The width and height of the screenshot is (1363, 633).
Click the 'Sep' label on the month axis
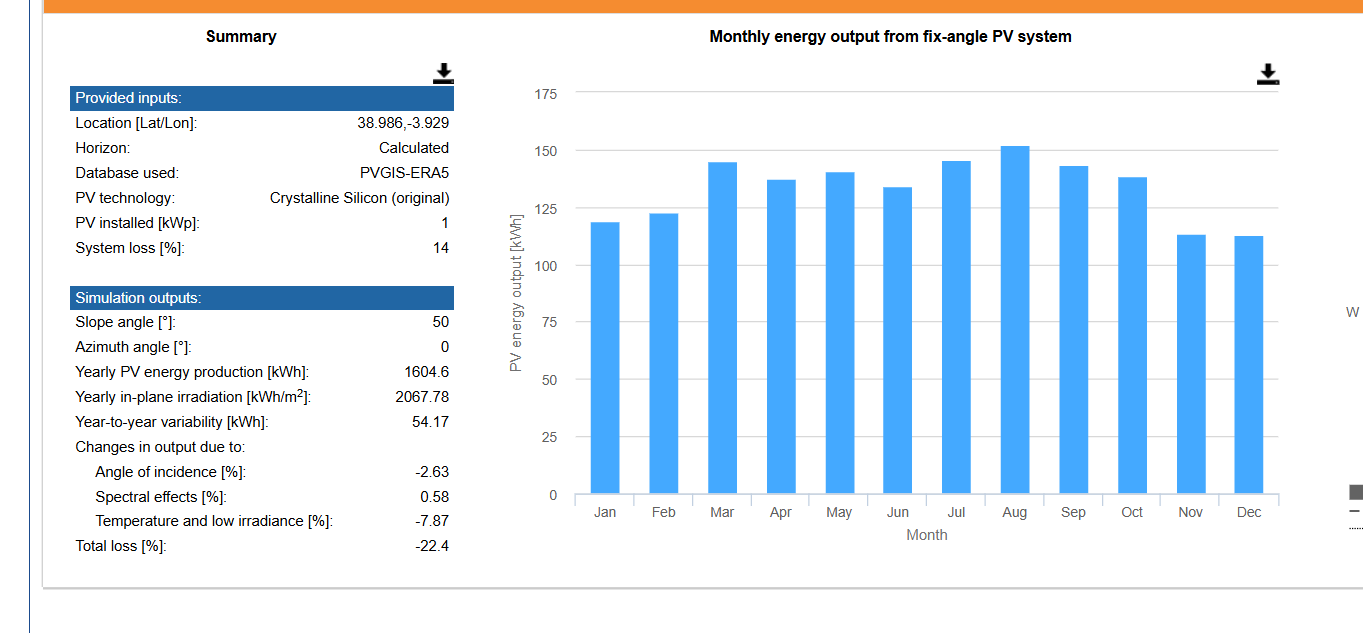point(1073,512)
